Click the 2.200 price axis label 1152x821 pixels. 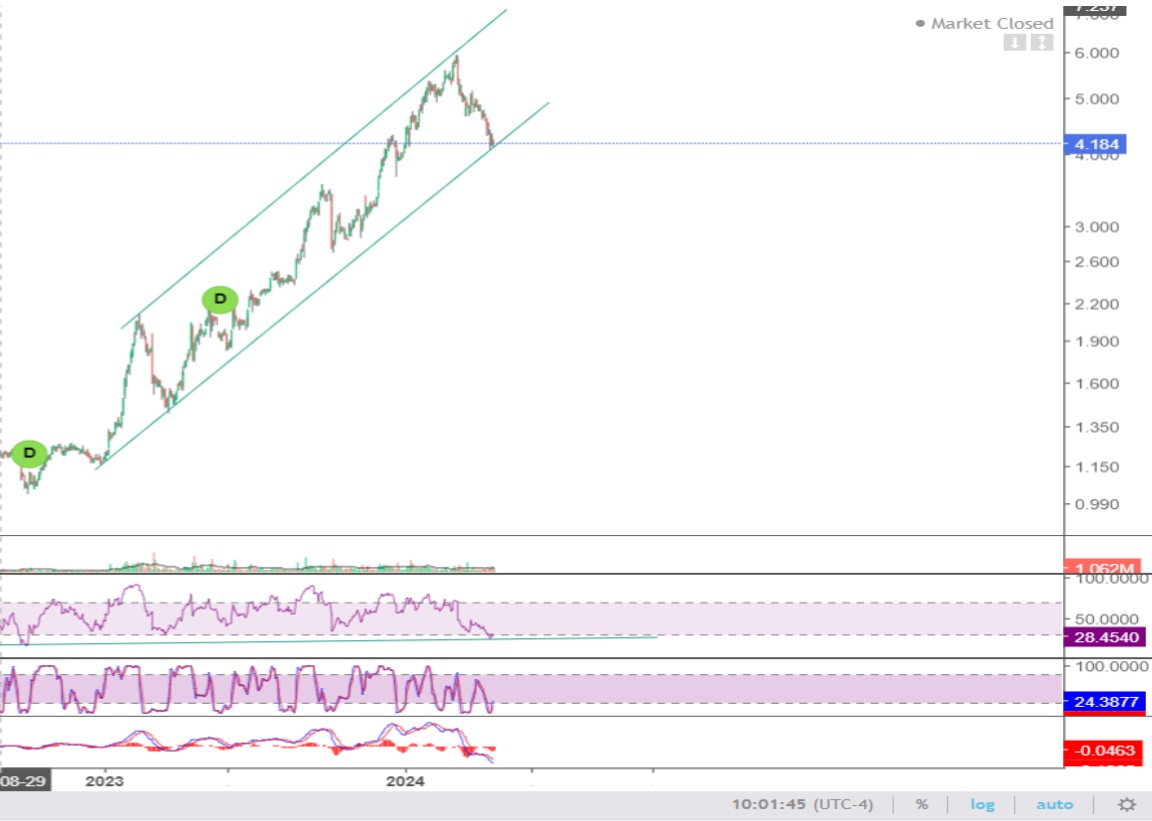[x=1097, y=304]
